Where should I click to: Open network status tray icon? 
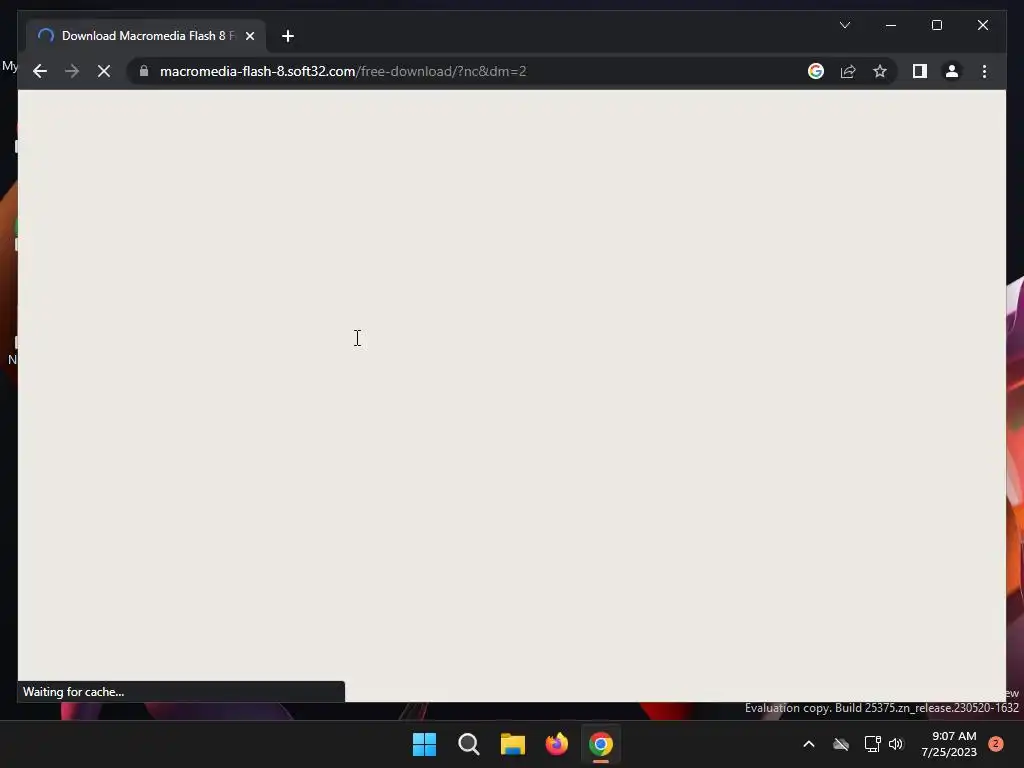[x=872, y=744]
